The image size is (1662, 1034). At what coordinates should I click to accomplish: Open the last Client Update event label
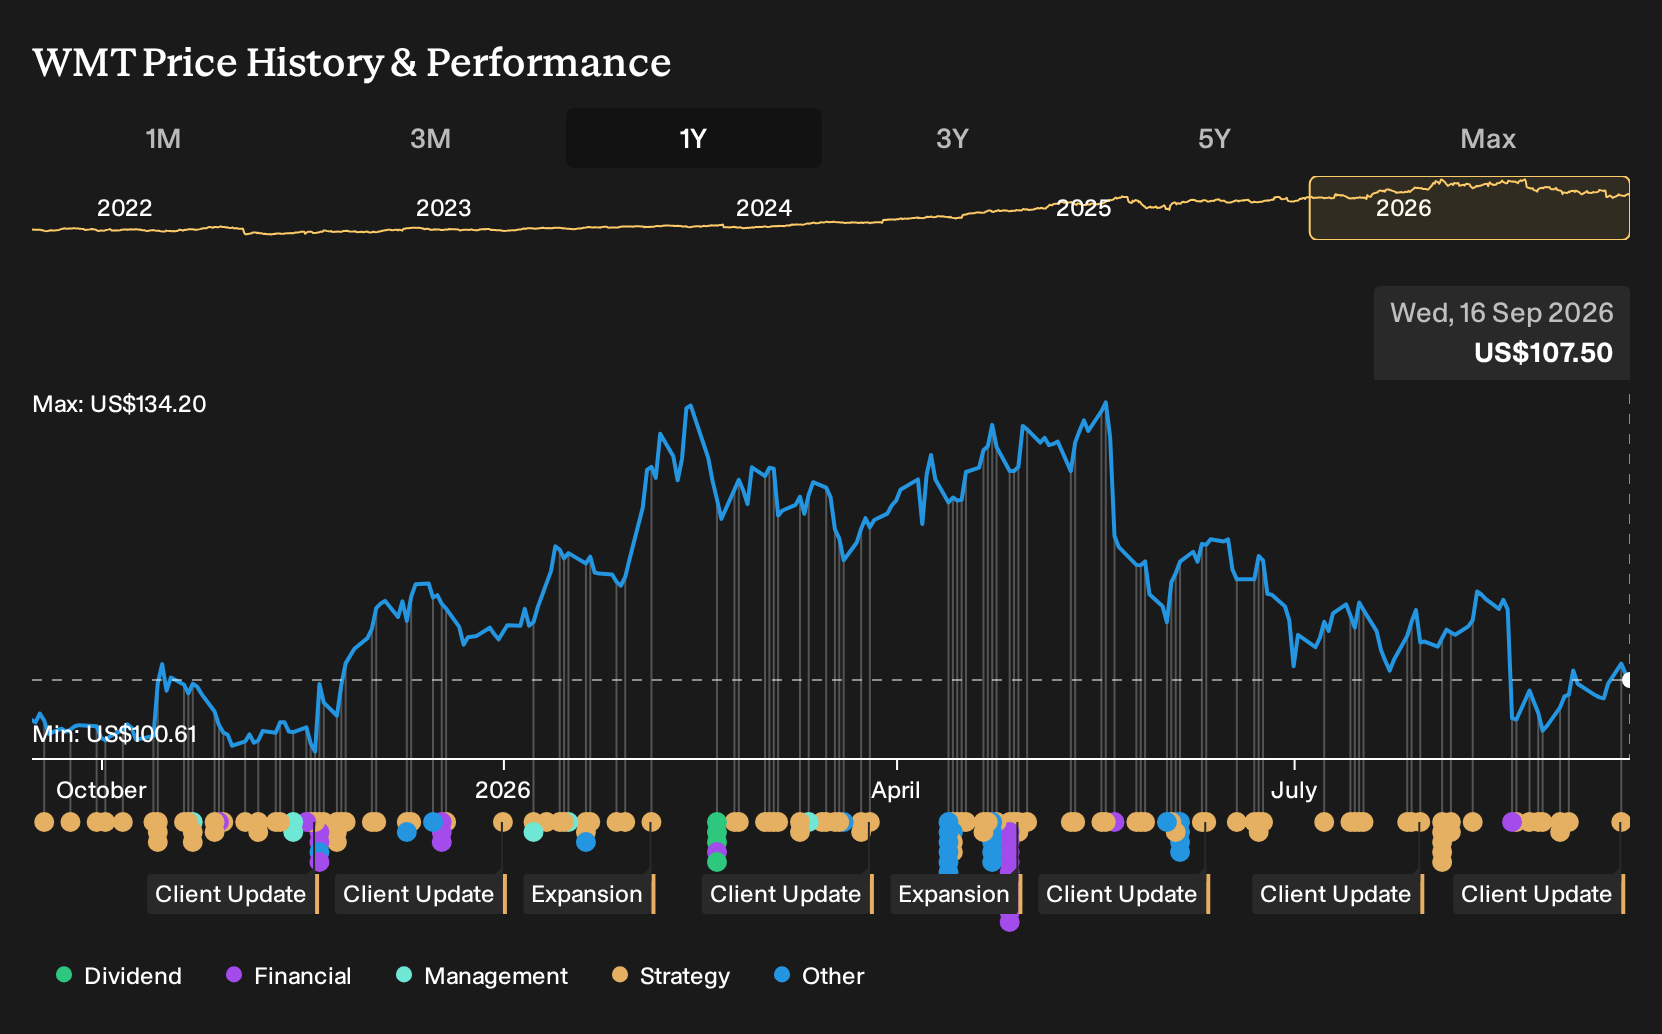click(x=1538, y=894)
